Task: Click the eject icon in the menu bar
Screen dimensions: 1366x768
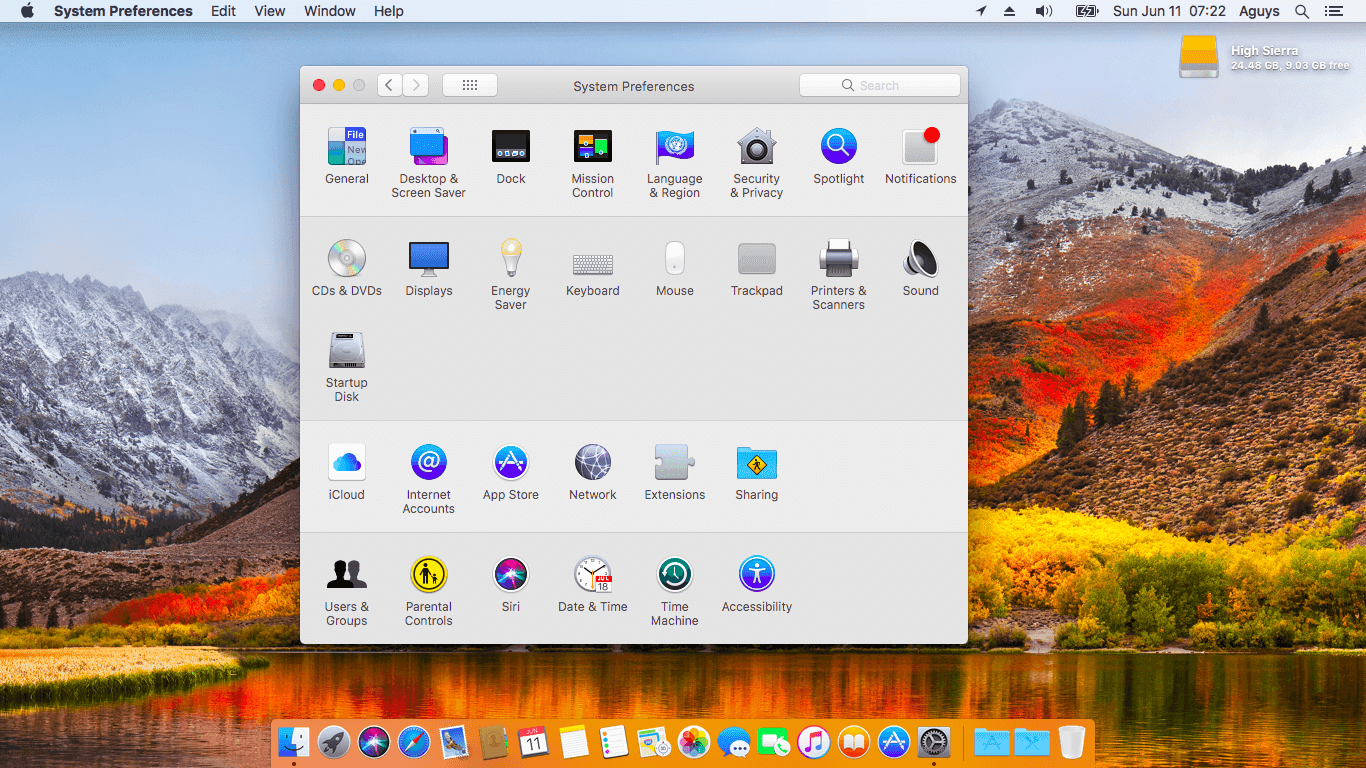Action: pyautogui.click(x=1009, y=11)
